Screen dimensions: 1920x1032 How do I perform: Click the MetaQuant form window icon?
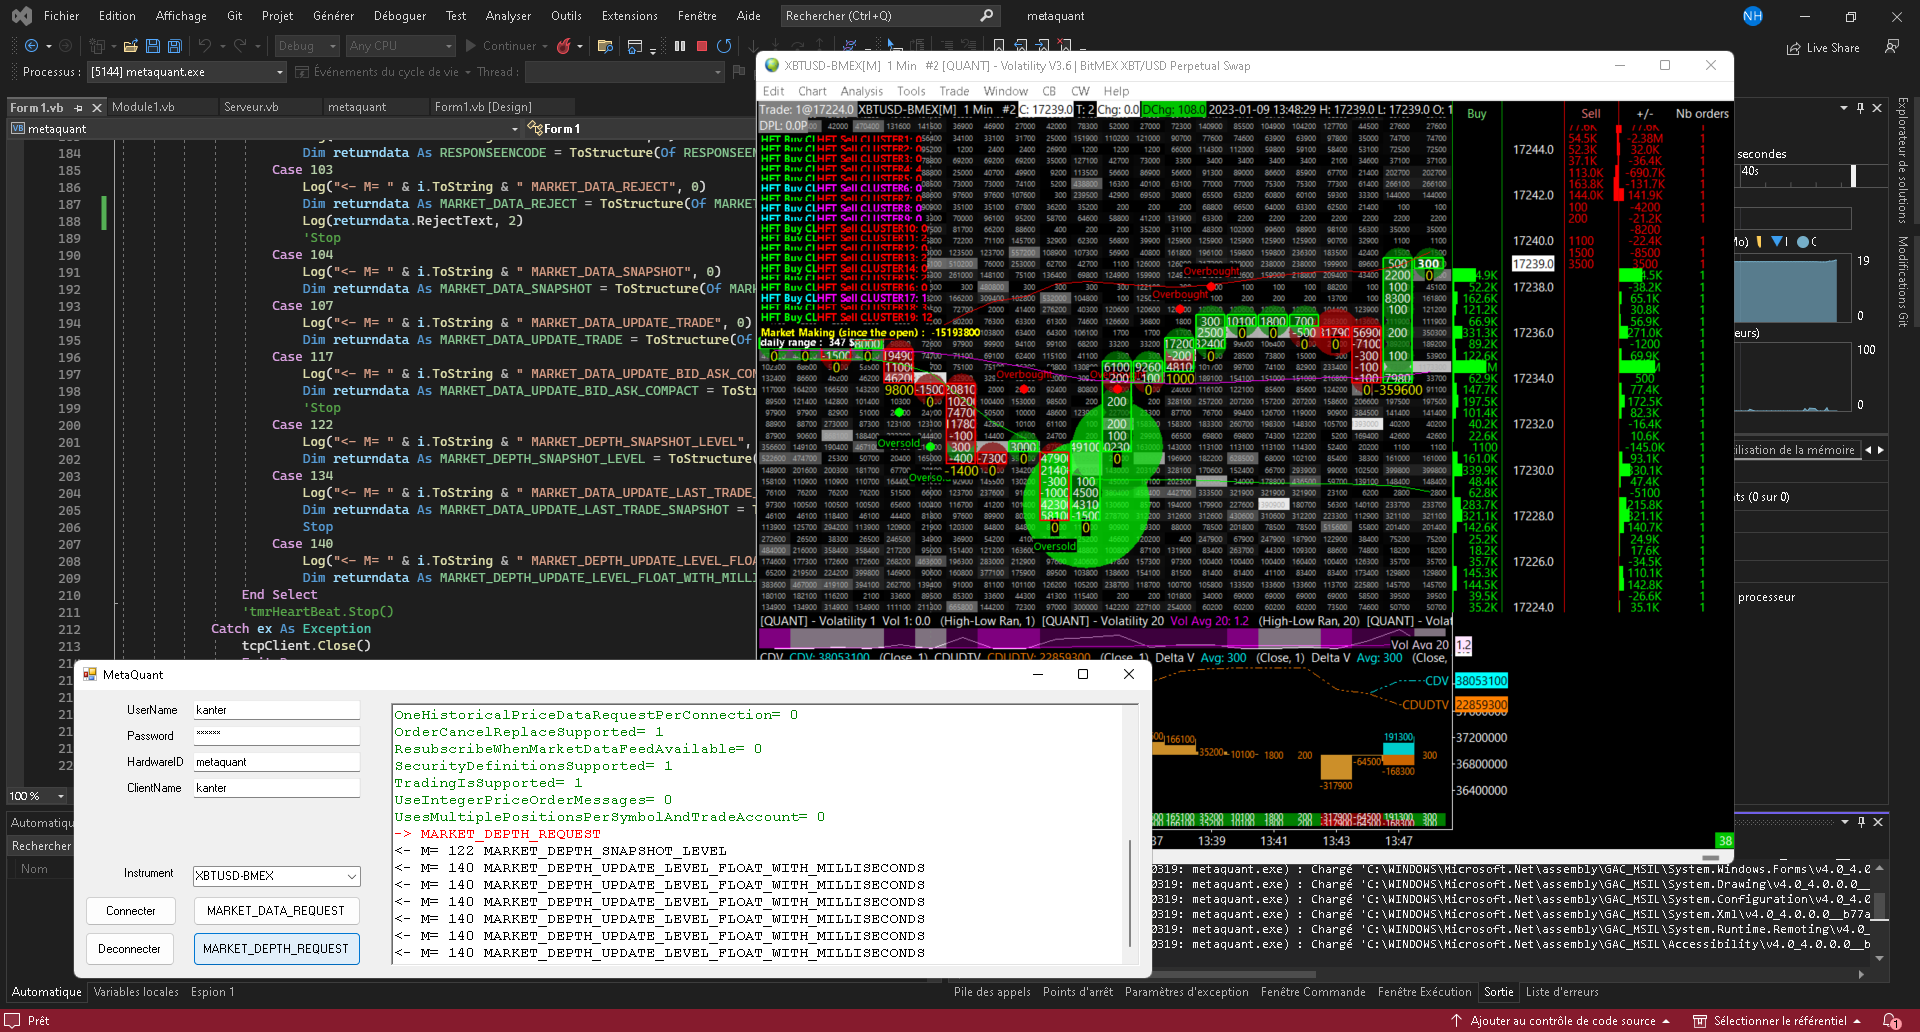(x=90, y=674)
